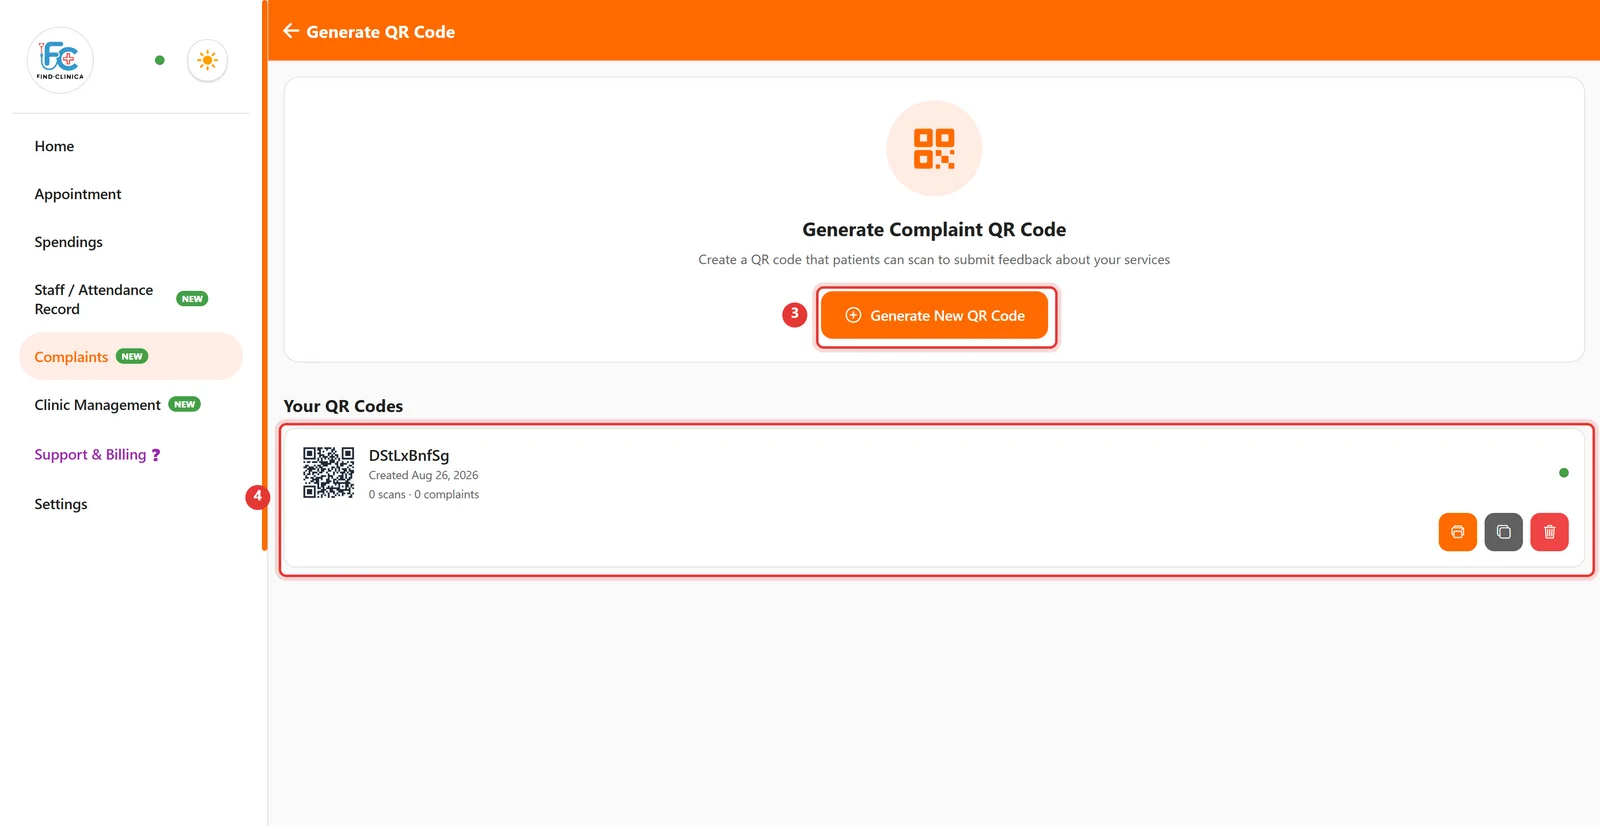Select Complaints in sidebar
The height and width of the screenshot is (830, 1600).
[x=131, y=357]
